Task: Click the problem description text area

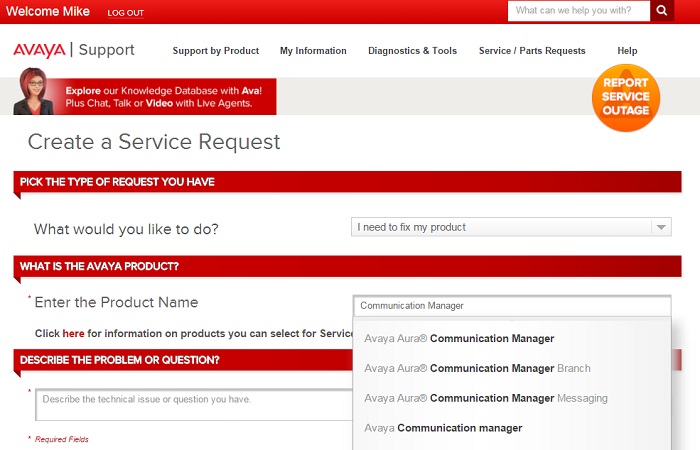Action: tap(194, 404)
